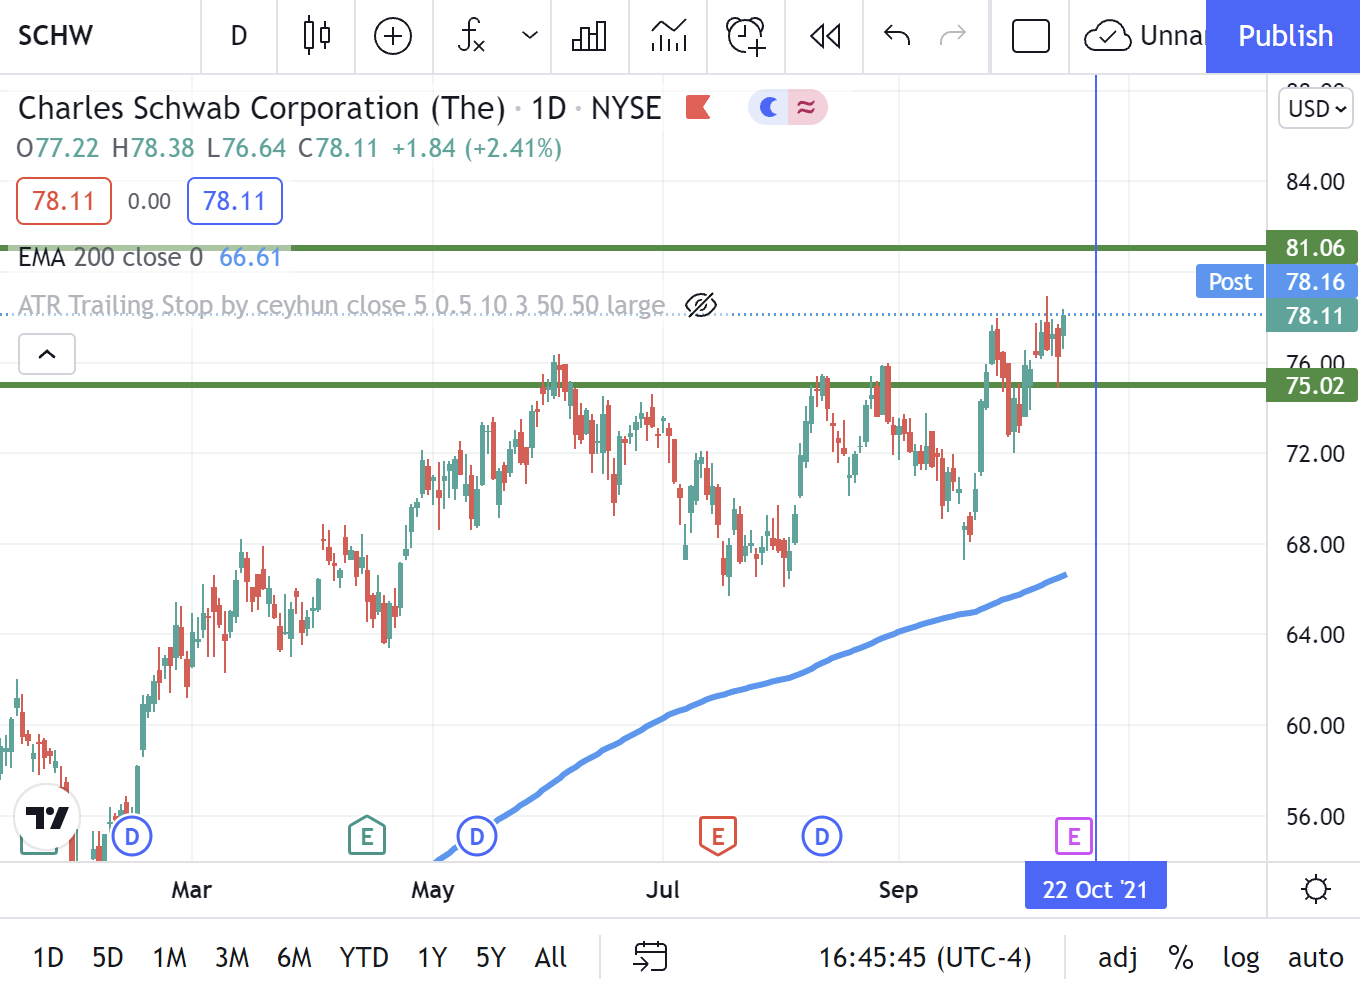Select the All time range tab
The image size is (1360, 990).
[x=550, y=957]
